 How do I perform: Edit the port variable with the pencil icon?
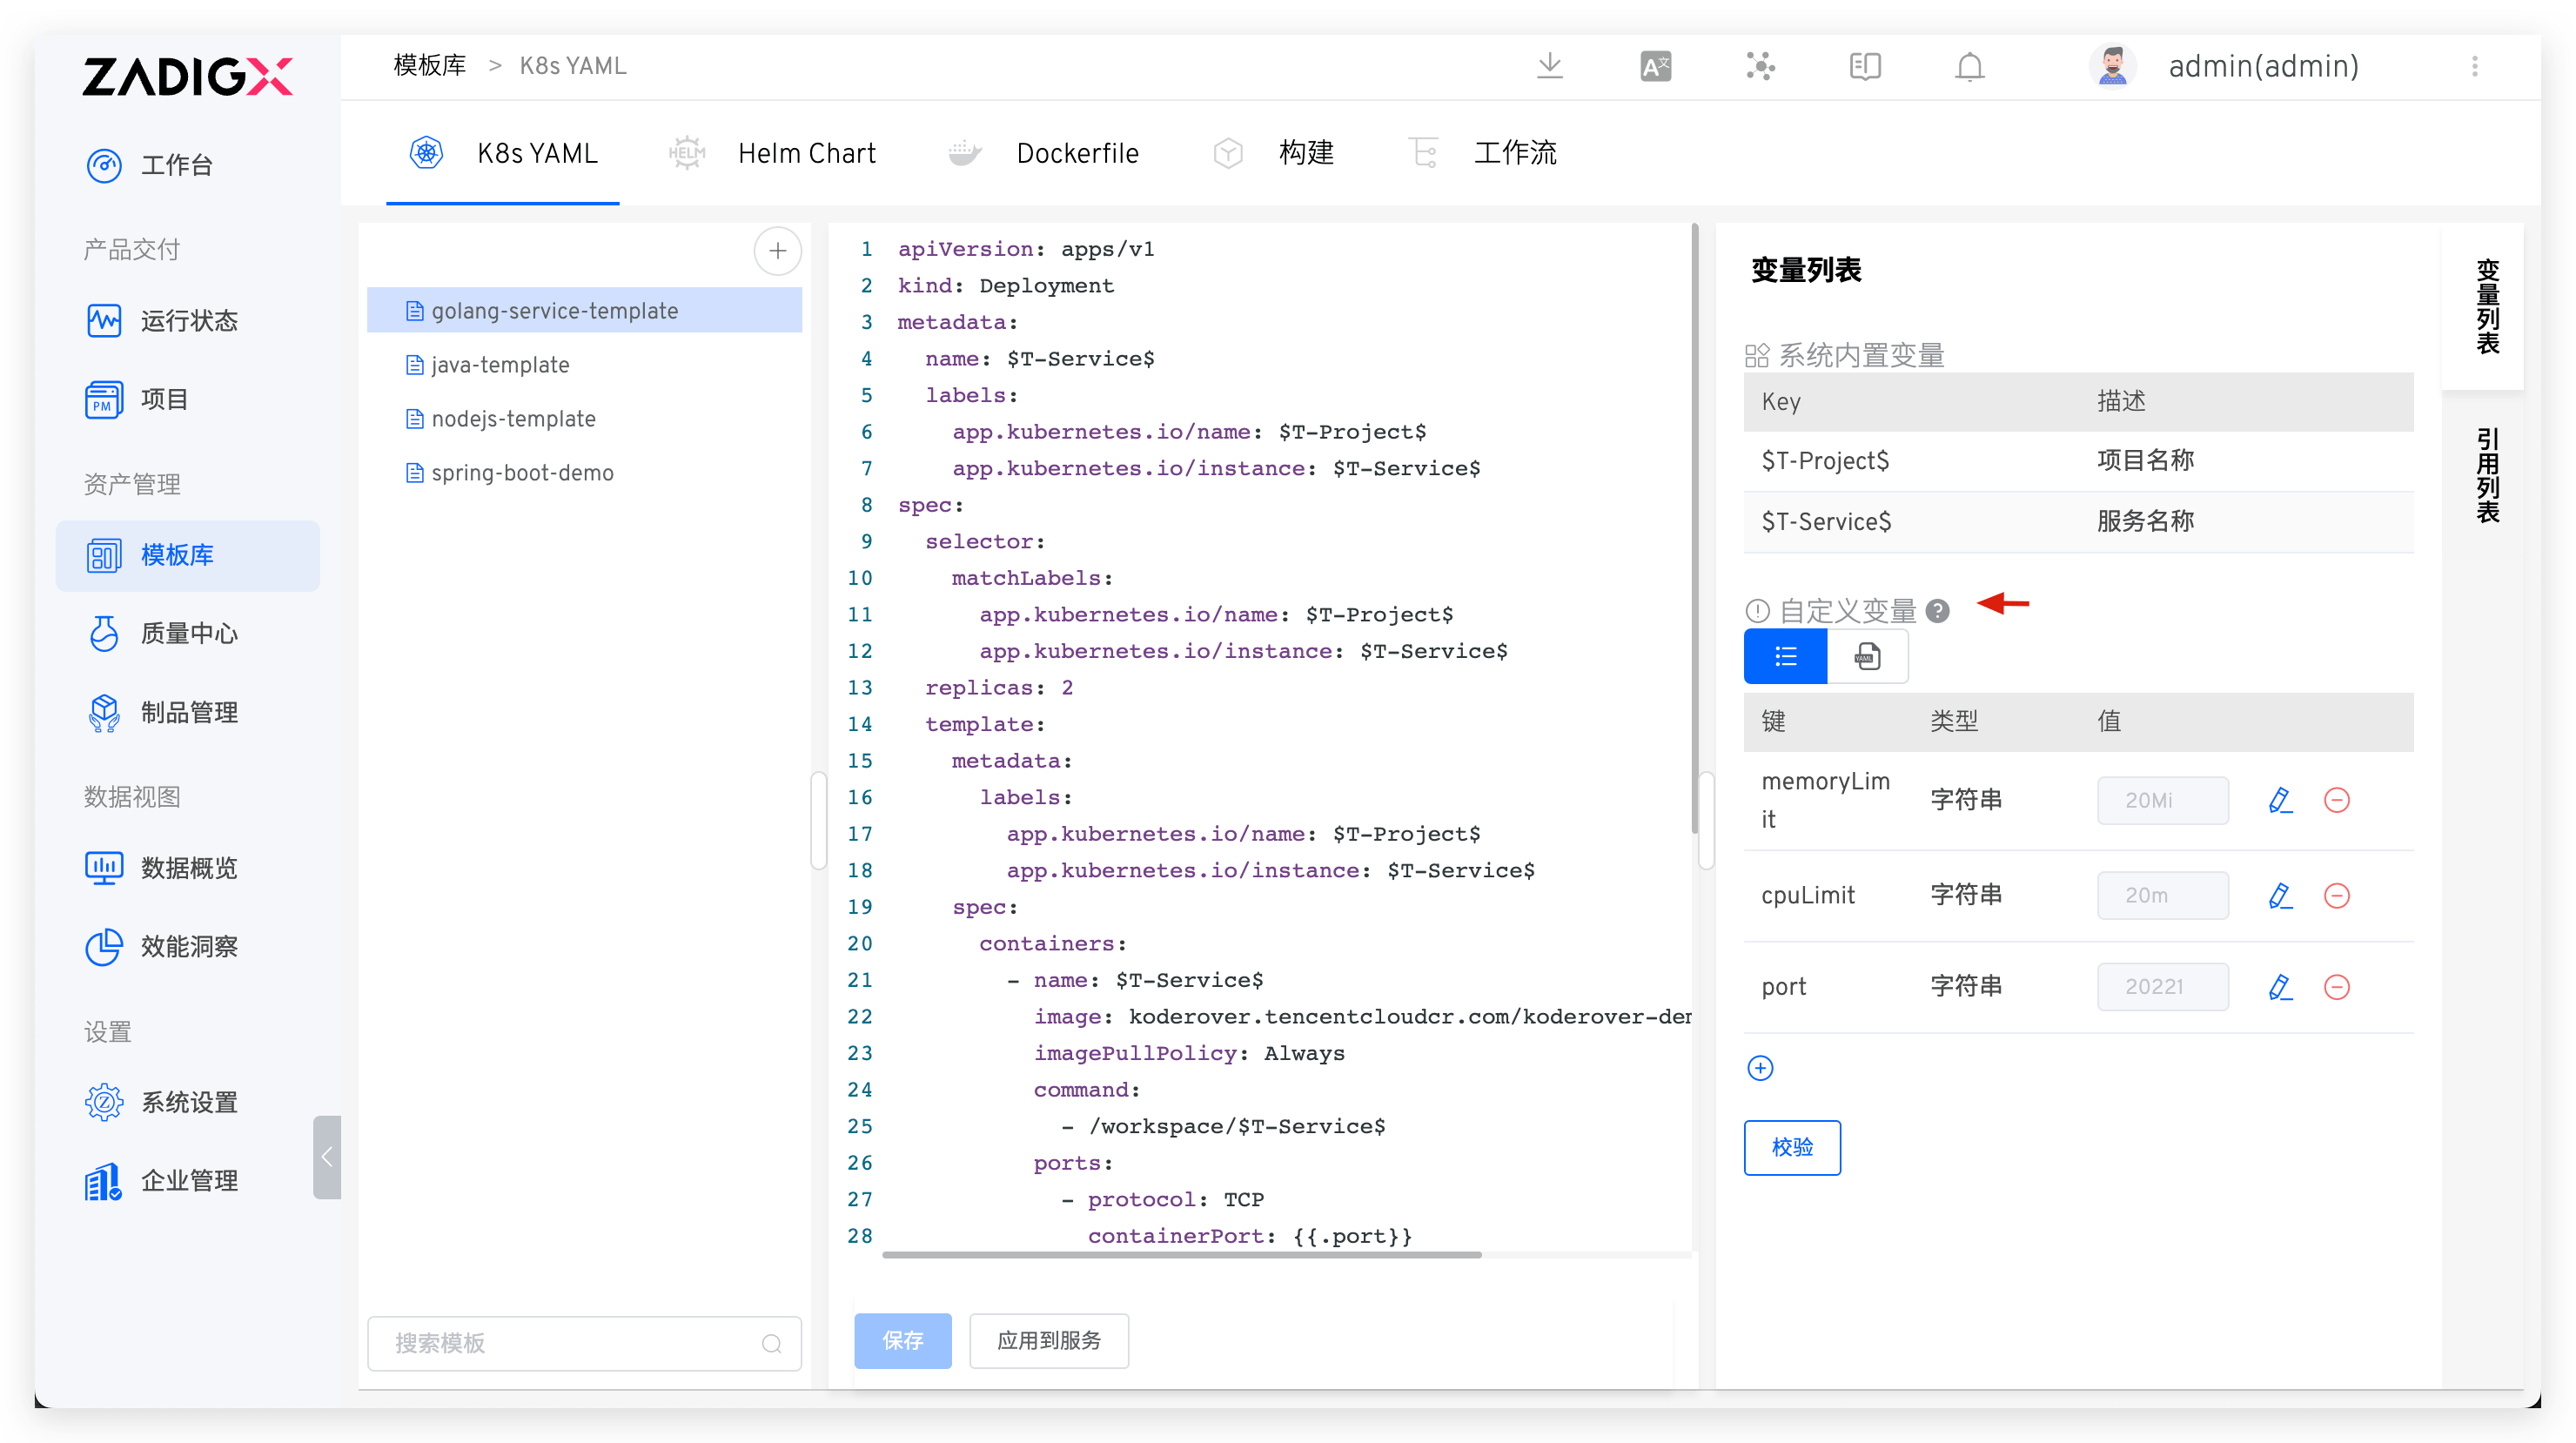click(x=2281, y=987)
